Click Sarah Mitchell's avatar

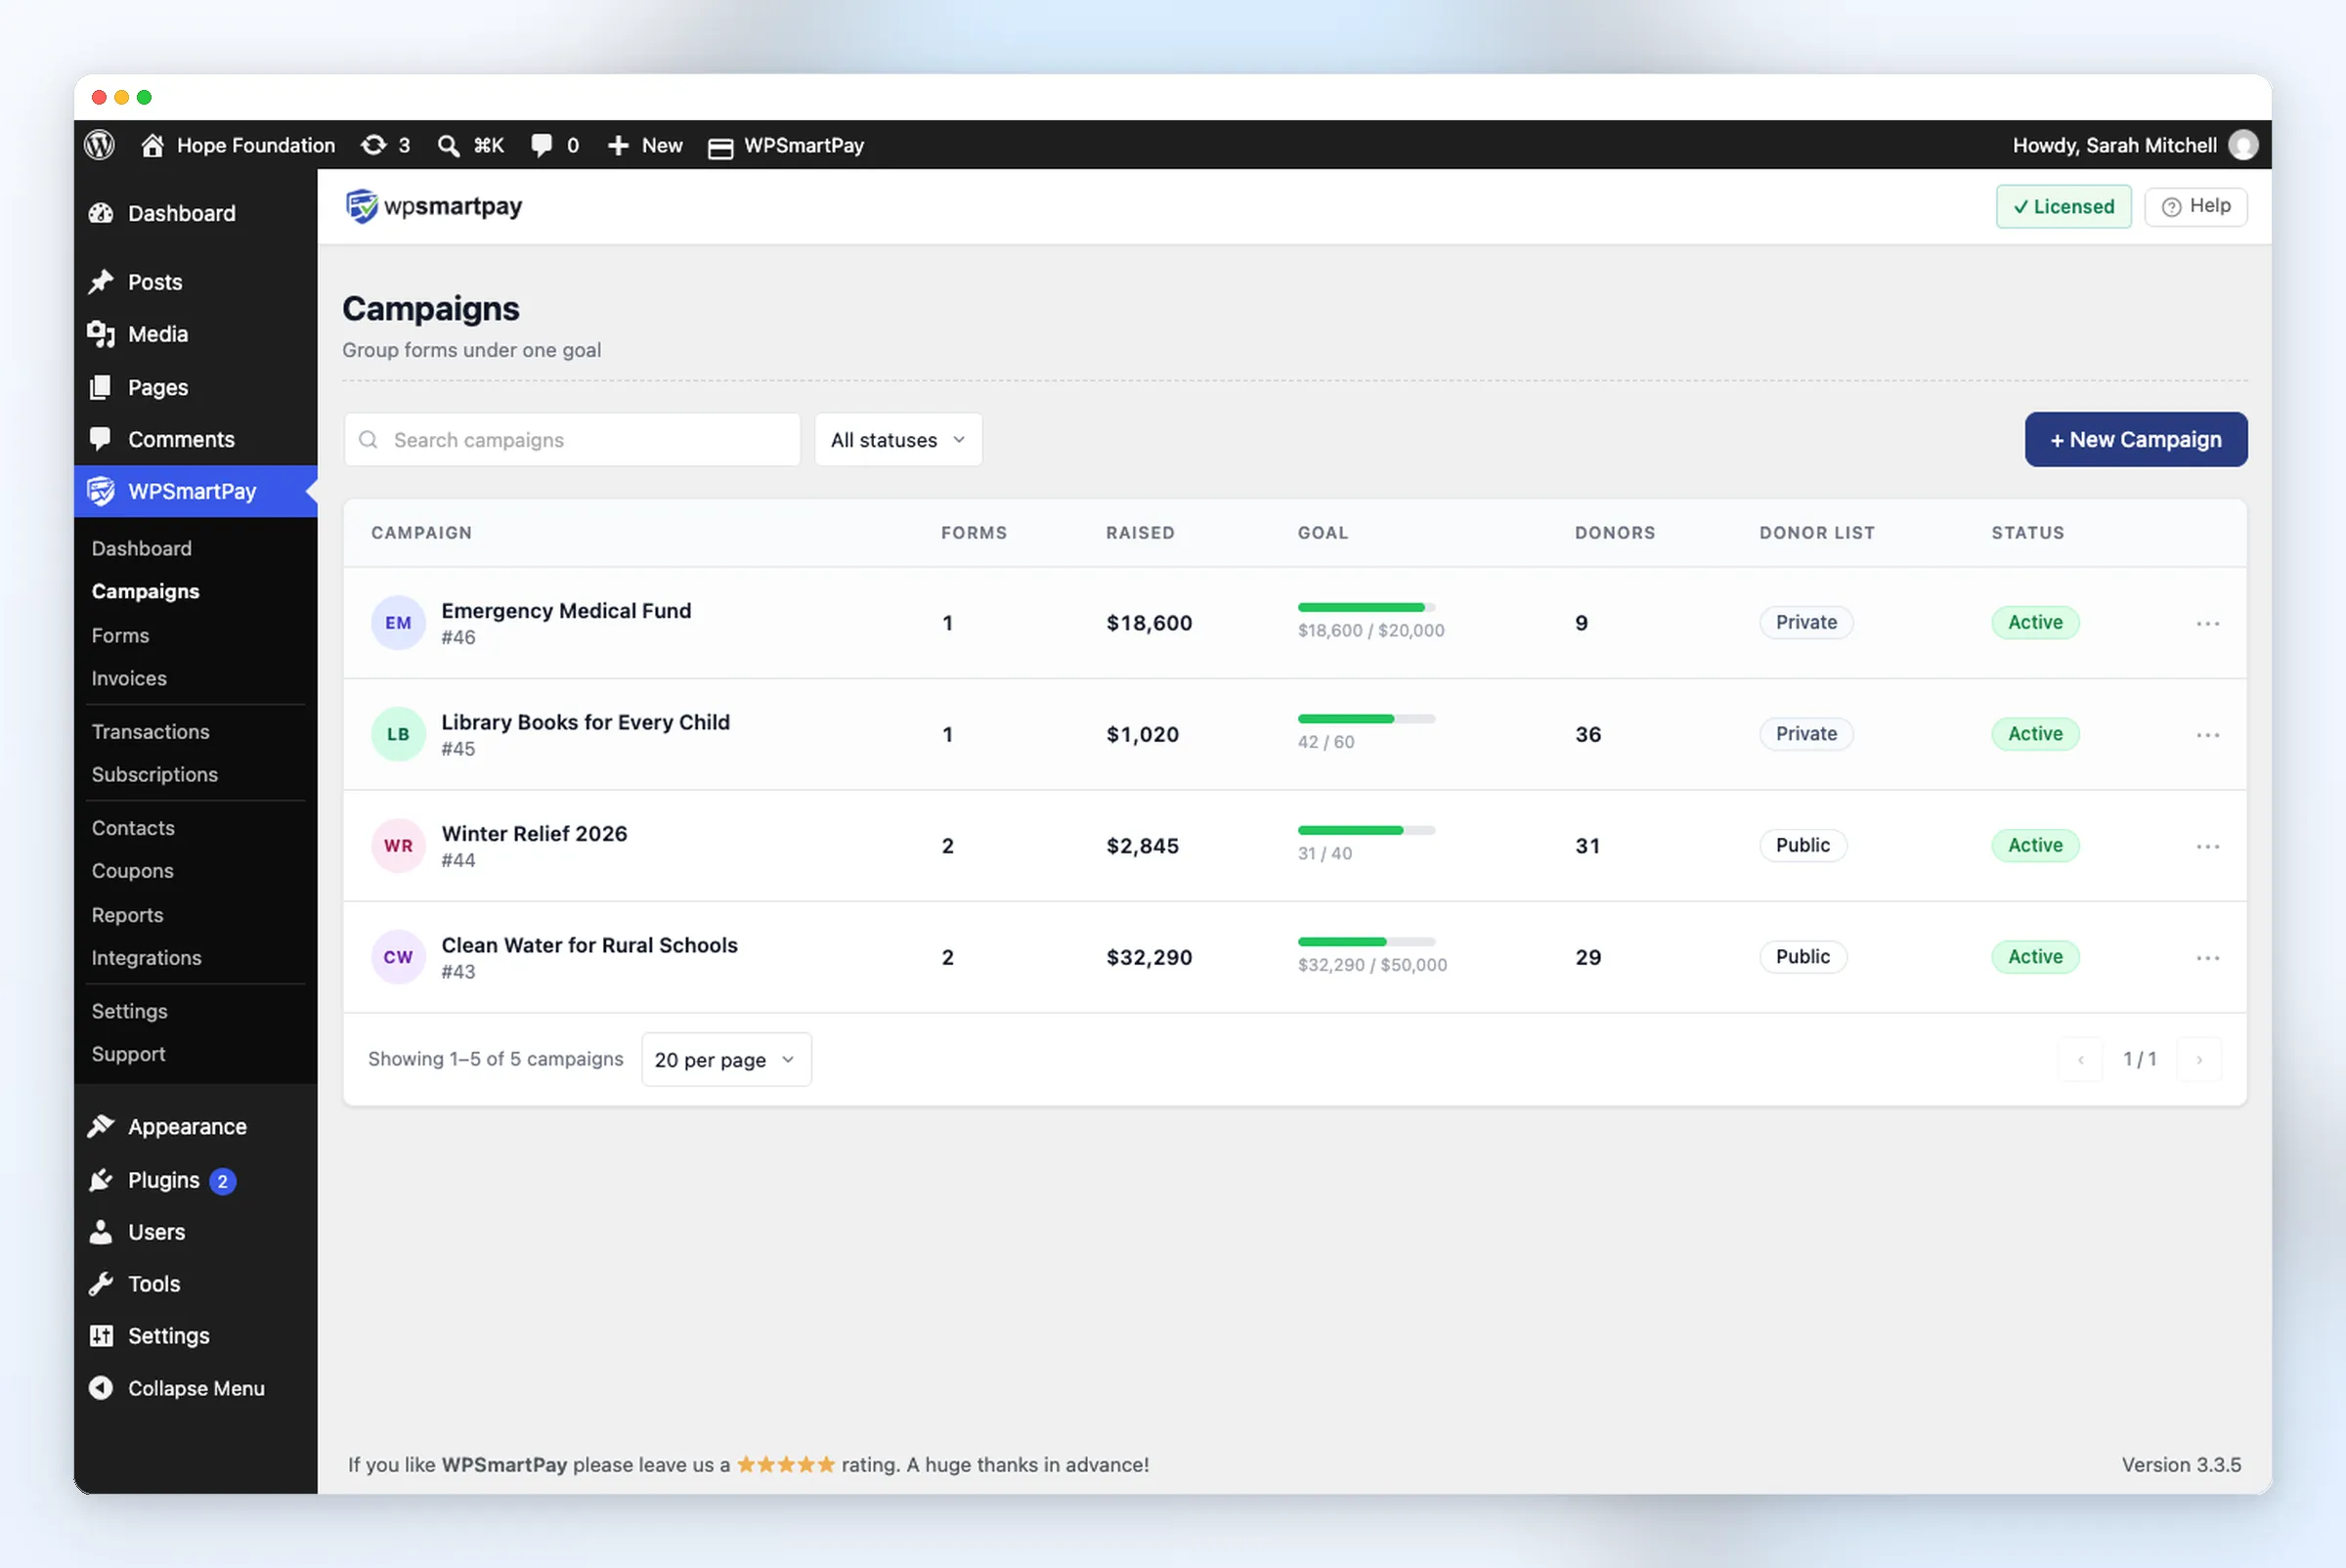2243,145
